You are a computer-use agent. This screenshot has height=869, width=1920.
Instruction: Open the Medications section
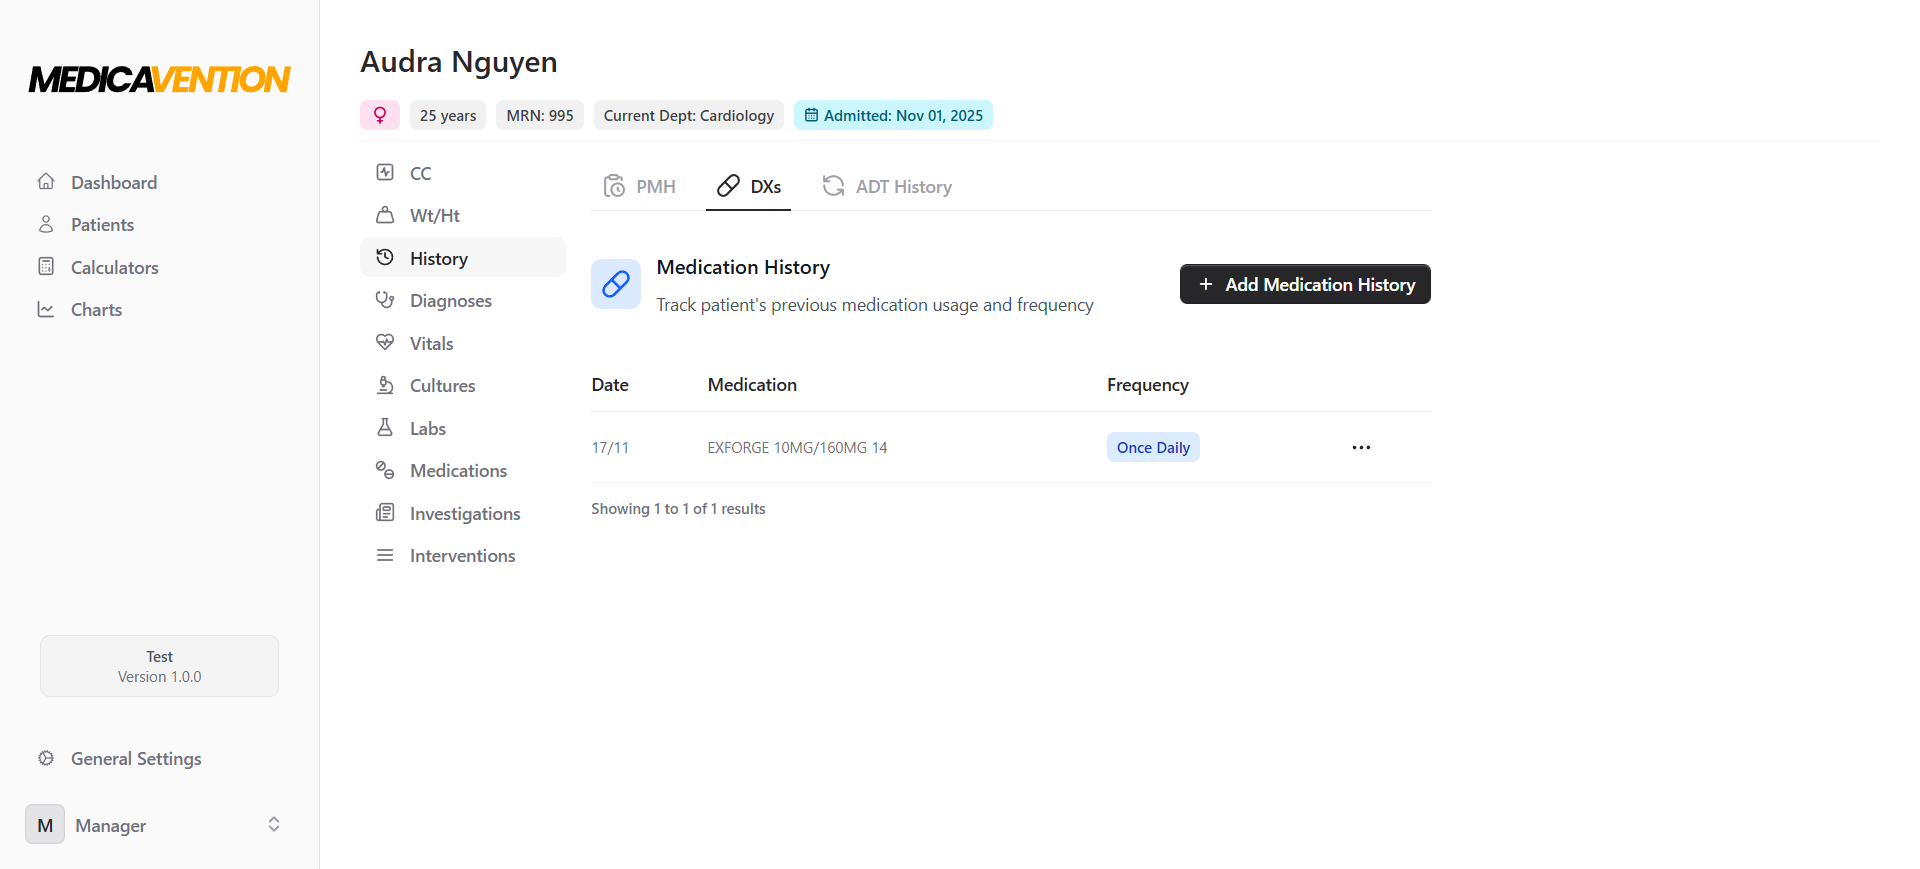(x=458, y=471)
